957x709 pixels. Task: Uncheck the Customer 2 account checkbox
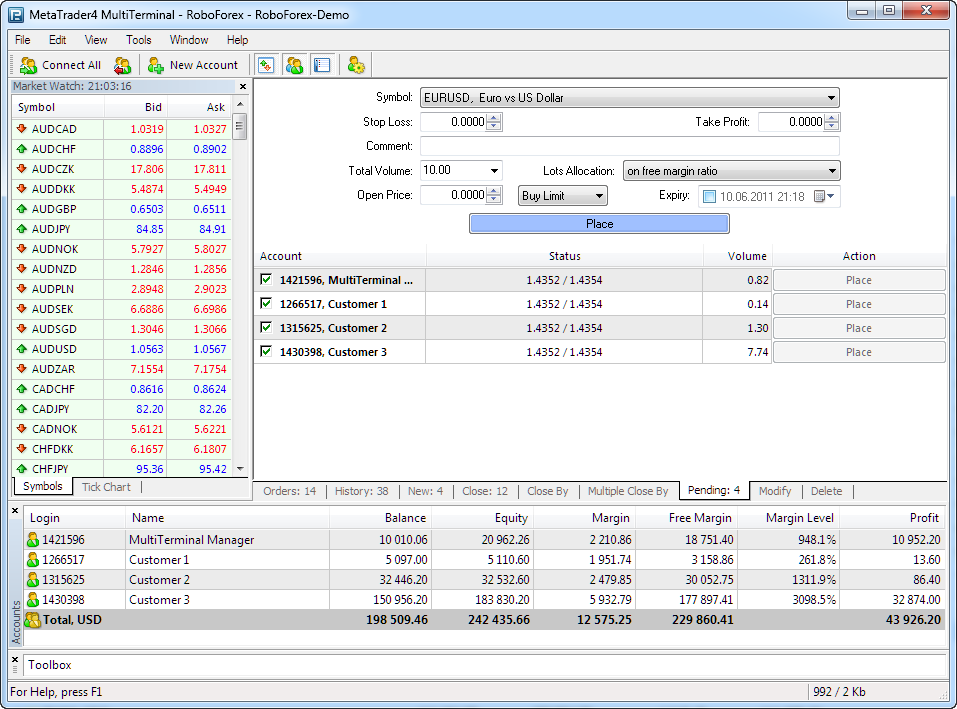click(x=266, y=328)
